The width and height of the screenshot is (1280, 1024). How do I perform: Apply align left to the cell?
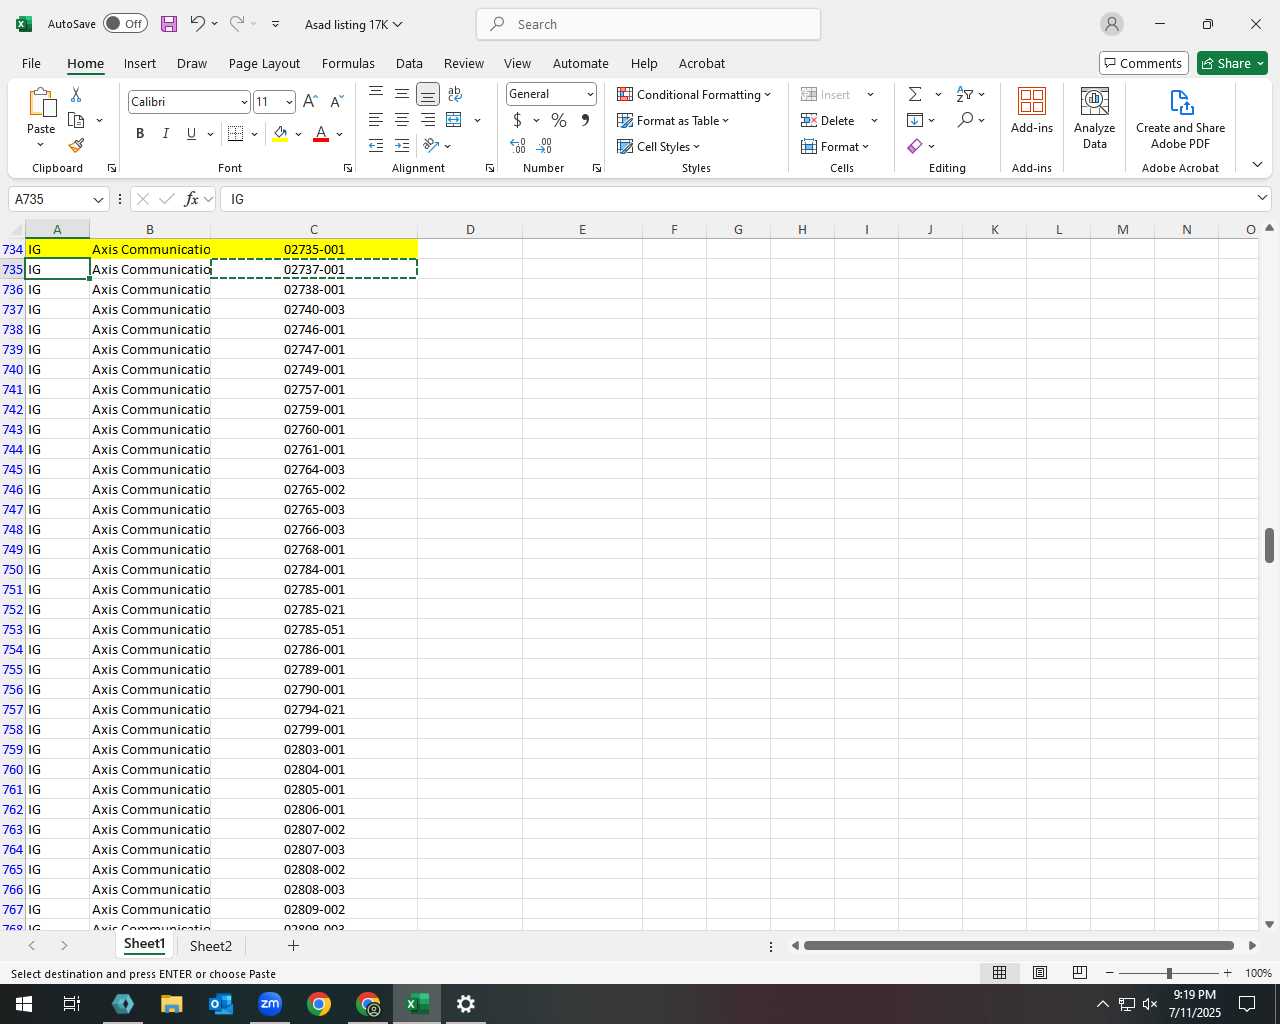point(376,120)
